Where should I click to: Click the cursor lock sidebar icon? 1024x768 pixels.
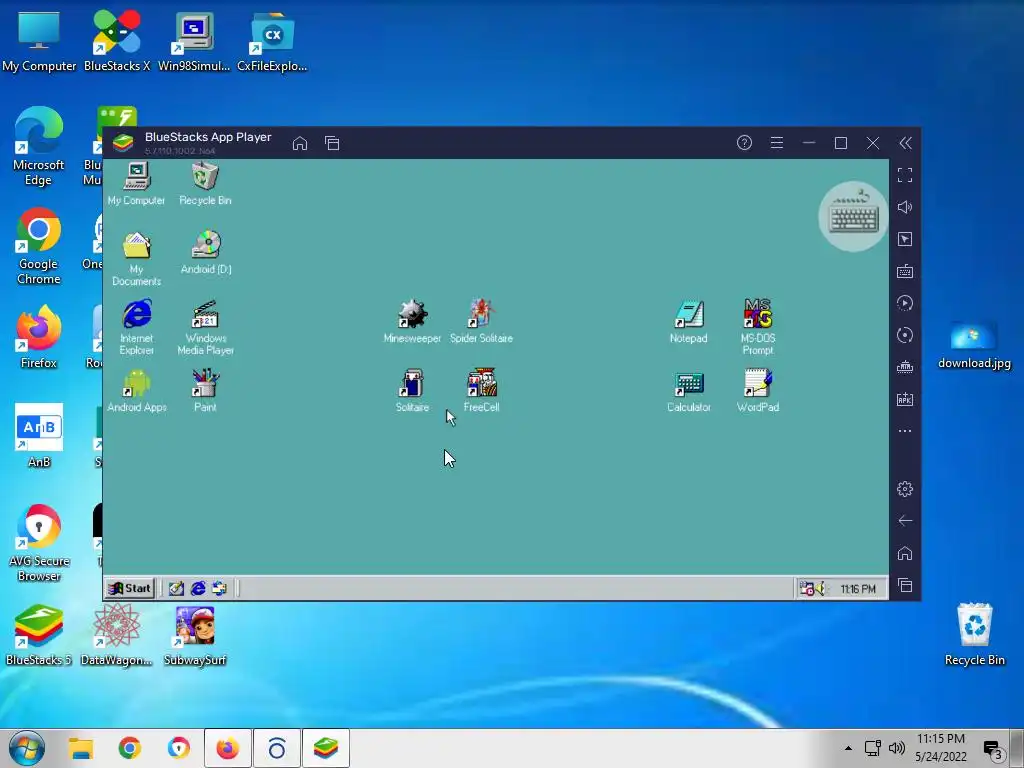click(904, 239)
